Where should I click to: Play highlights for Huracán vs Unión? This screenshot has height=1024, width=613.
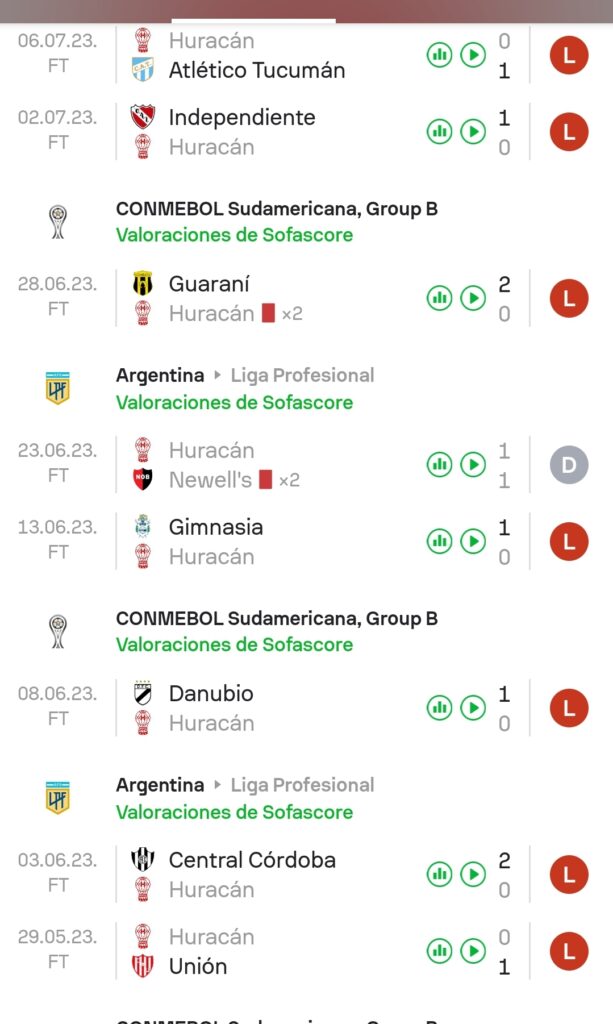click(x=473, y=951)
